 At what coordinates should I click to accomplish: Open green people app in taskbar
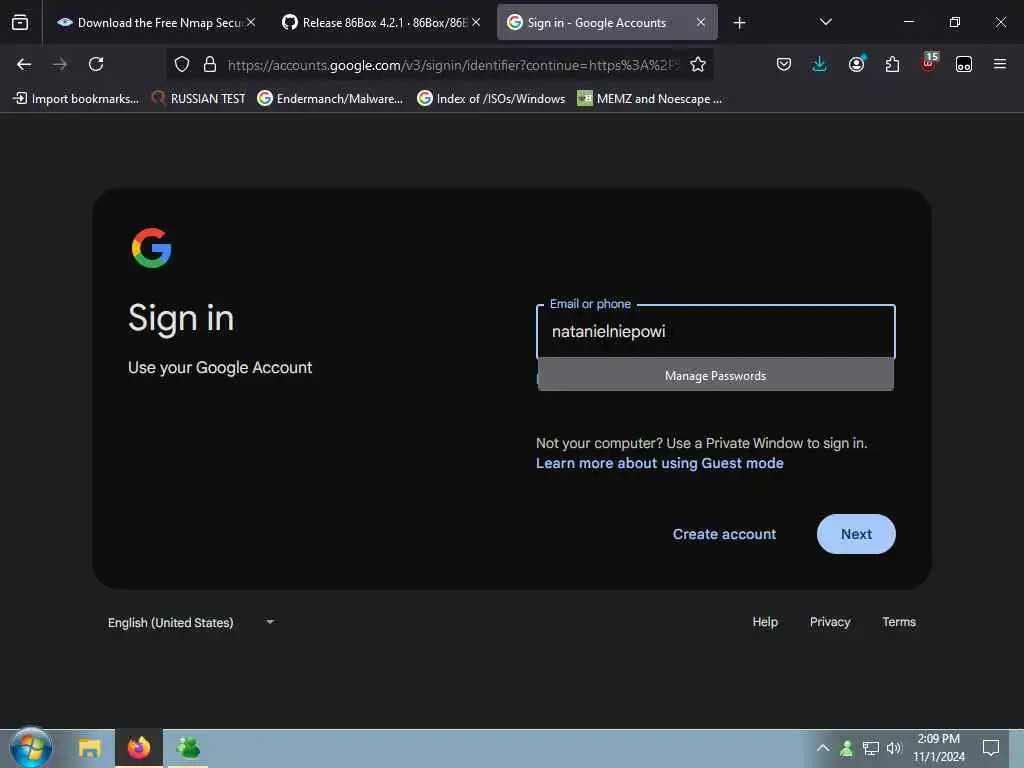click(x=188, y=748)
